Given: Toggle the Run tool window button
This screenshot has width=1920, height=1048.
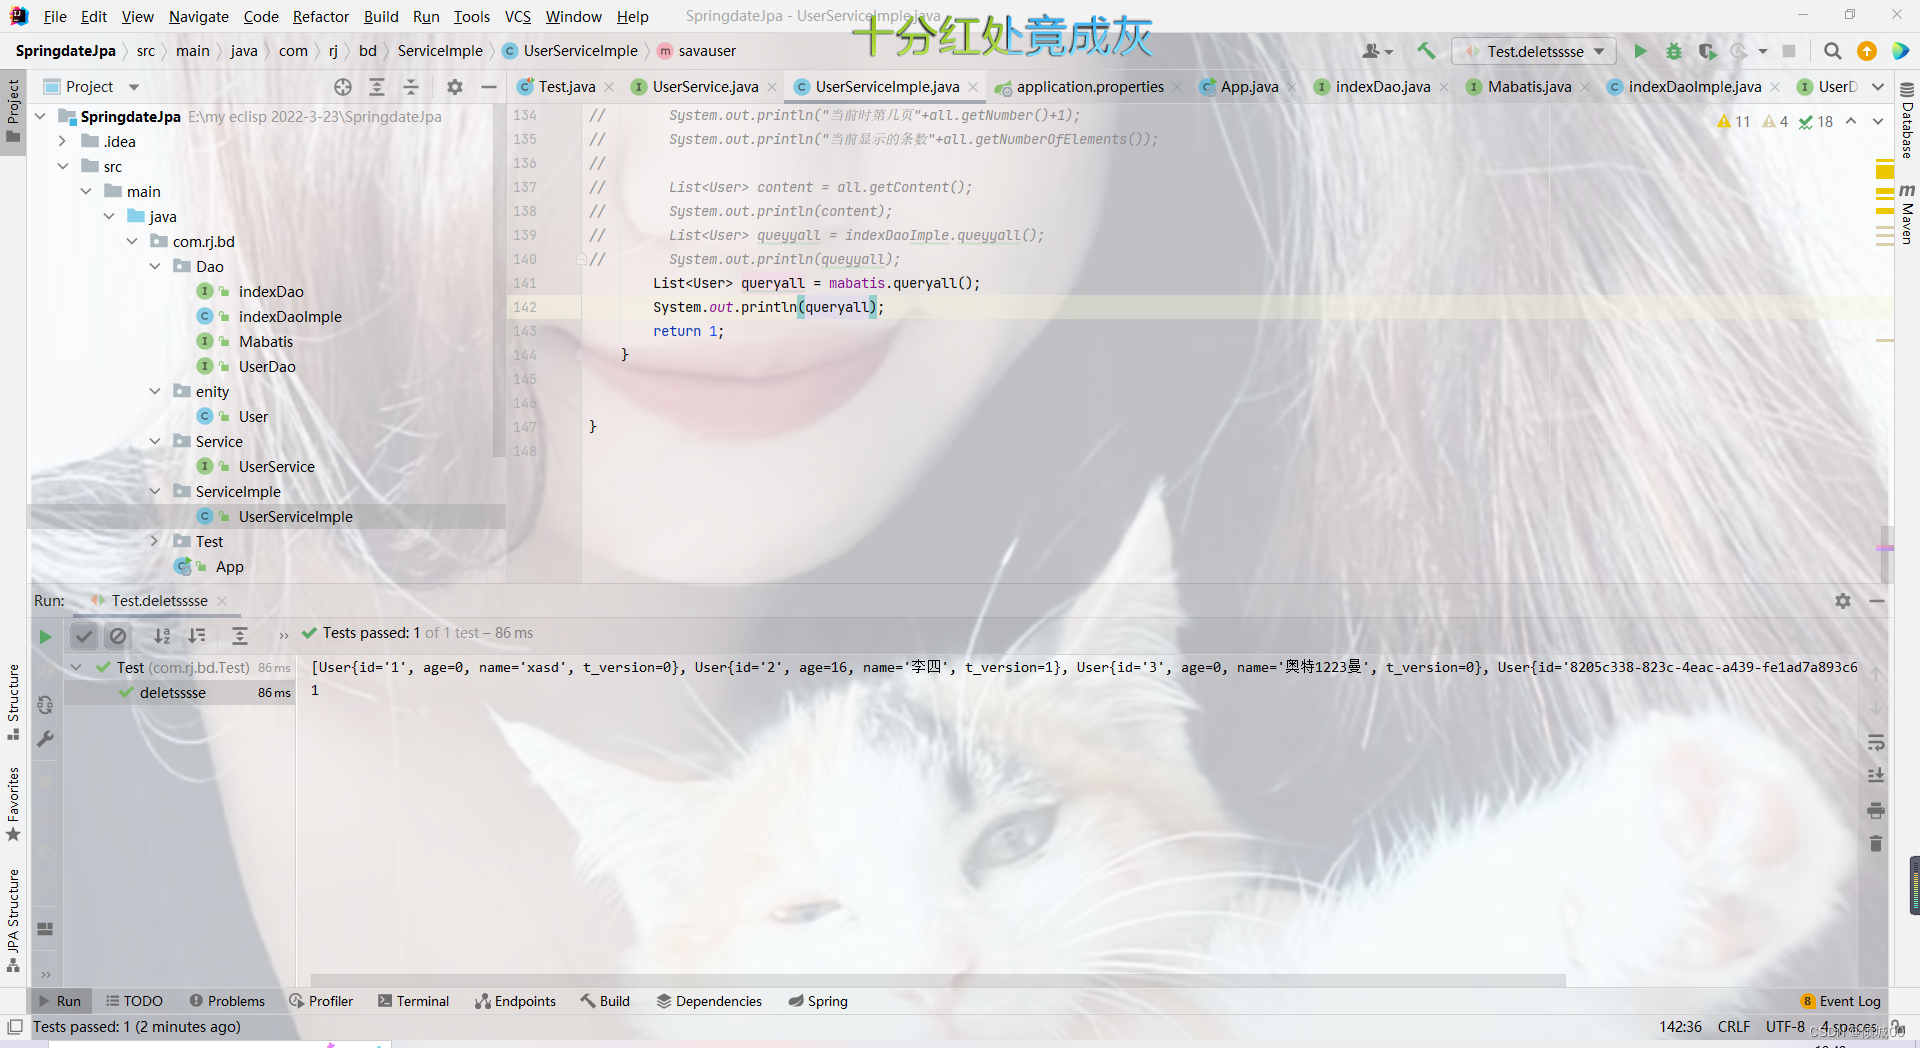Looking at the screenshot, I should (x=60, y=1001).
